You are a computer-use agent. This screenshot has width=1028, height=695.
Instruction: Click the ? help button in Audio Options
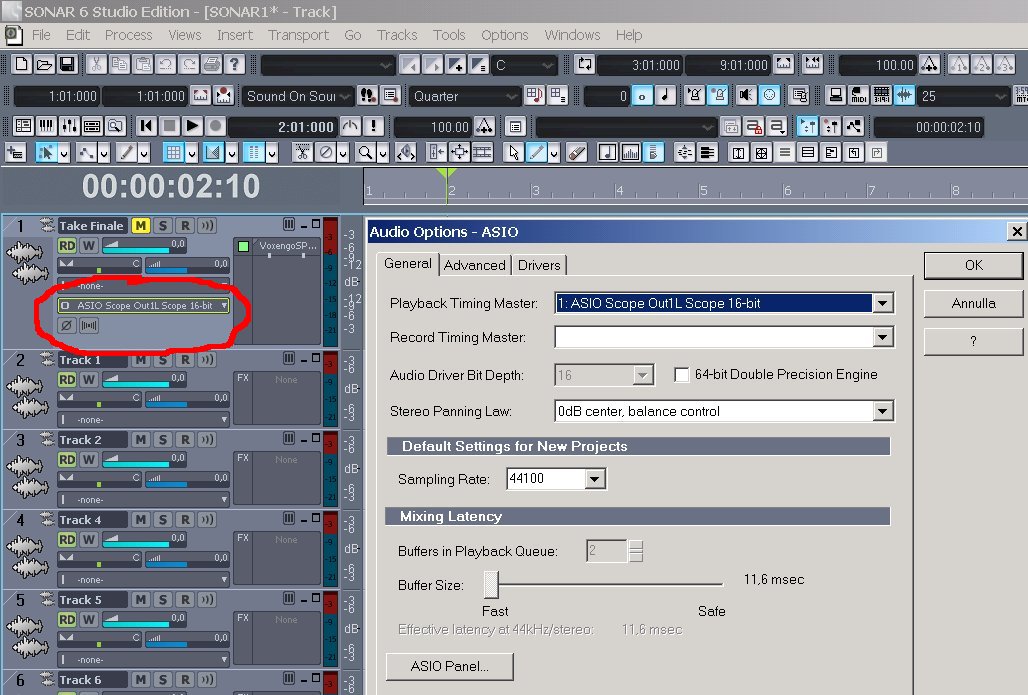[974, 341]
